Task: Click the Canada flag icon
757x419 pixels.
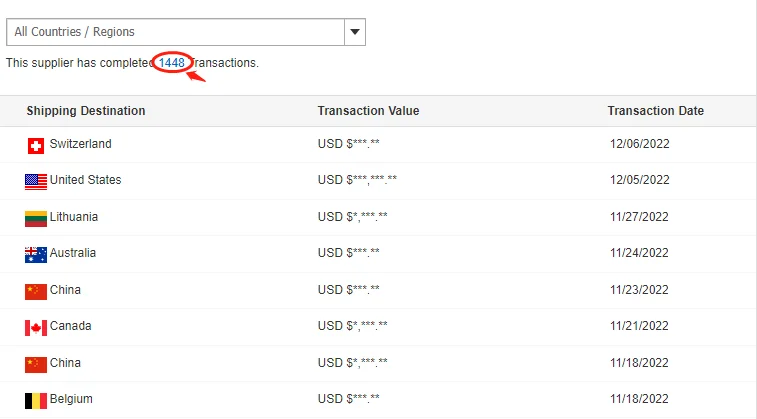Action: [x=36, y=328]
